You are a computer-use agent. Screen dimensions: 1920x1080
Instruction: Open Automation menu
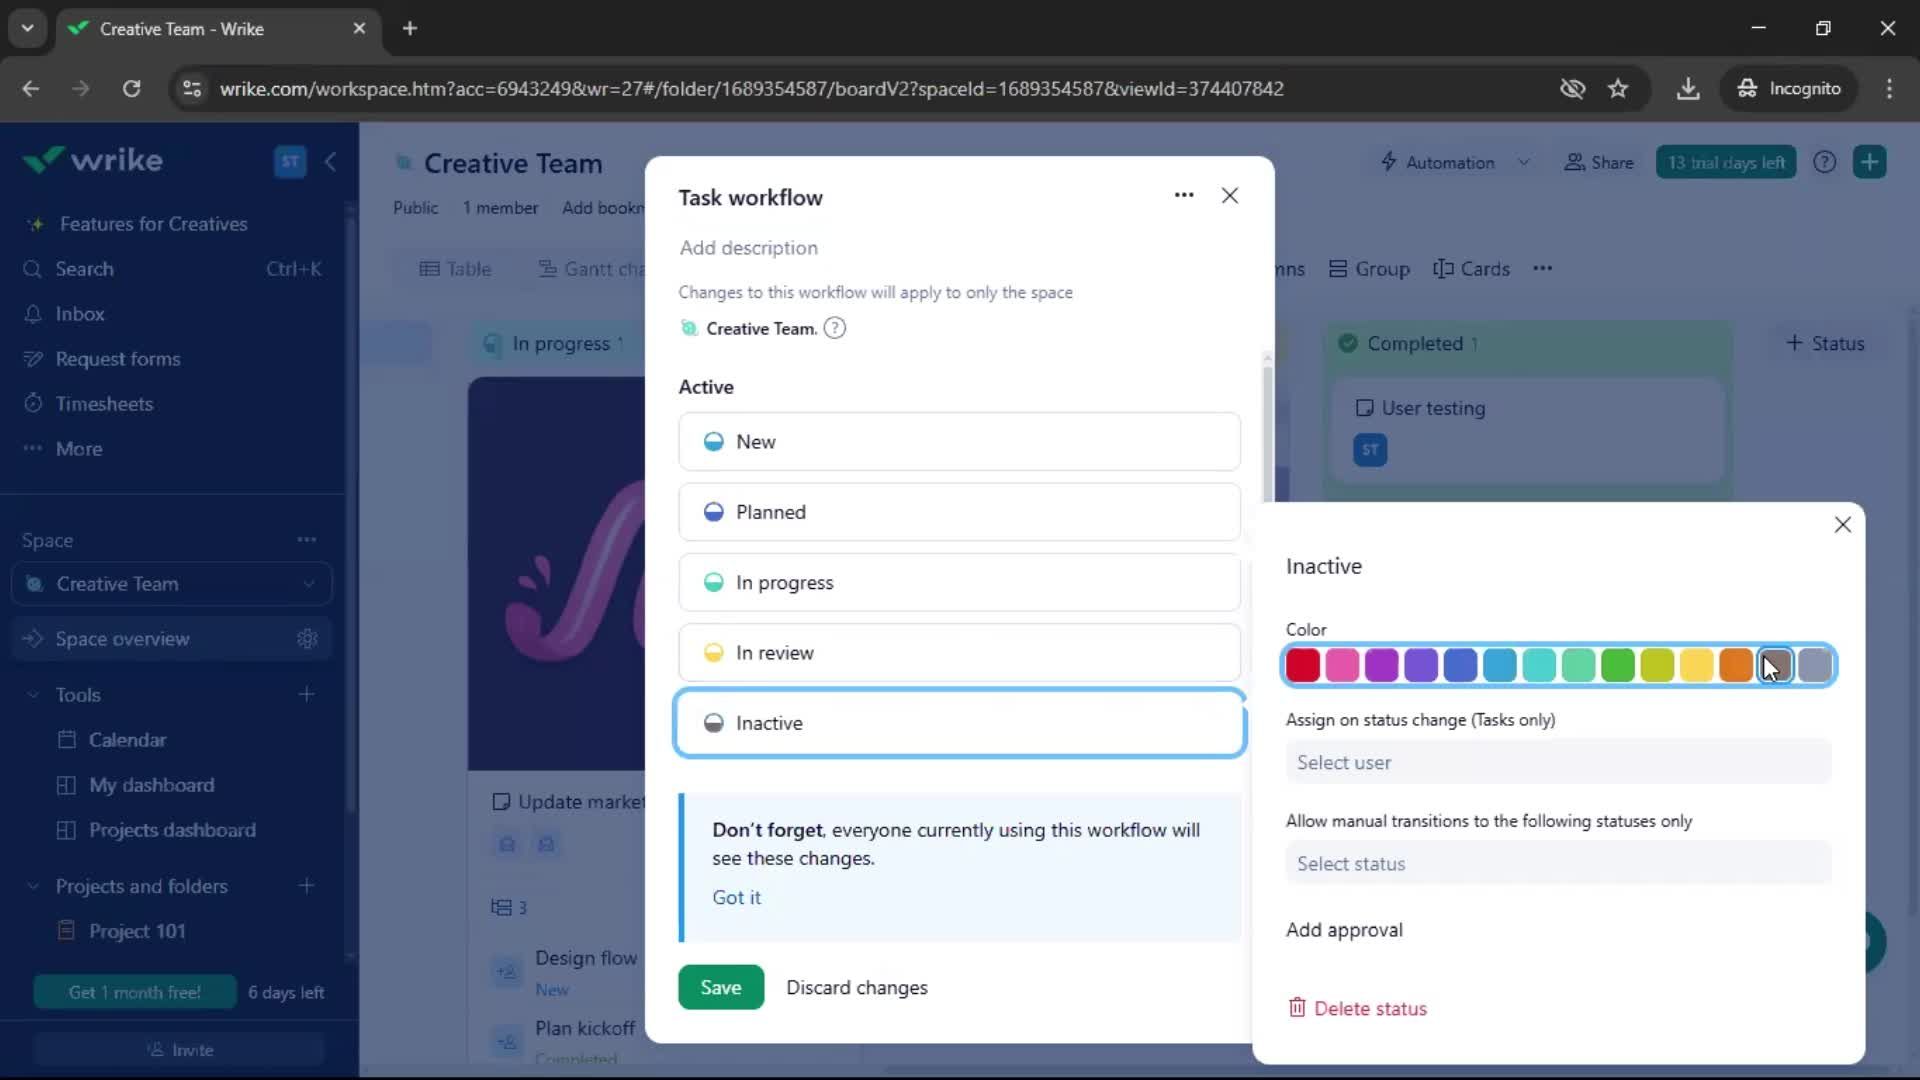point(1453,162)
